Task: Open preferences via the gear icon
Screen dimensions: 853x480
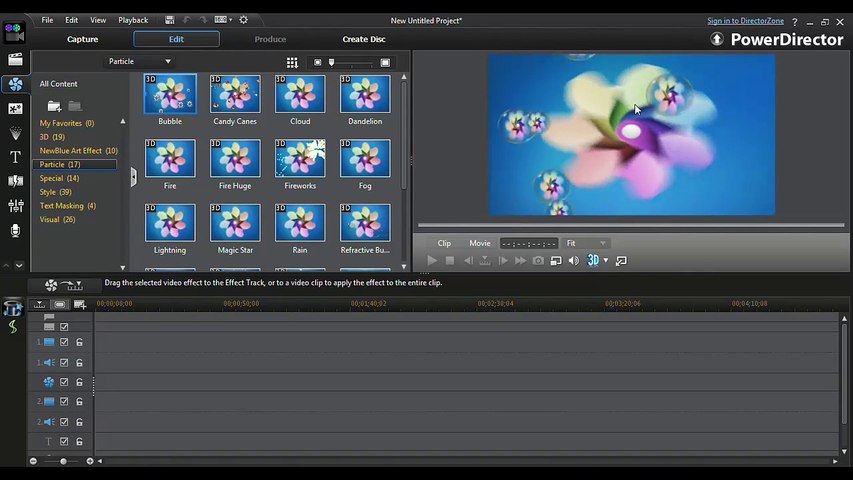Action: click(x=243, y=20)
